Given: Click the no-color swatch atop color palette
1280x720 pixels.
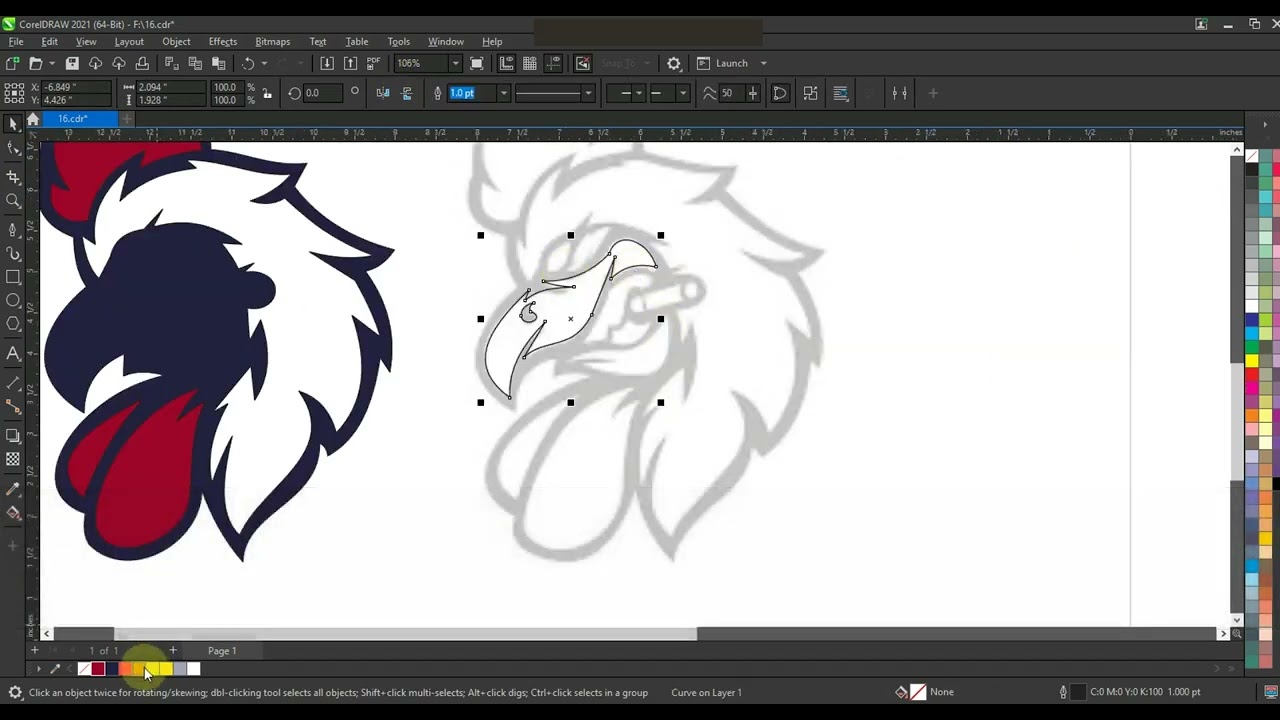Looking at the screenshot, I should [1251, 155].
